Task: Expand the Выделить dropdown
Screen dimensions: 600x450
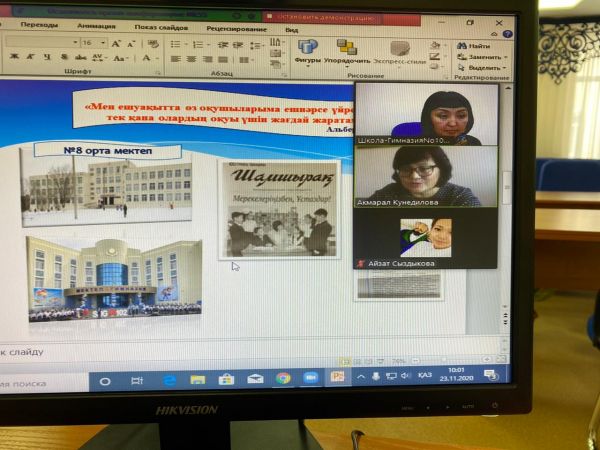Action: click(505, 68)
